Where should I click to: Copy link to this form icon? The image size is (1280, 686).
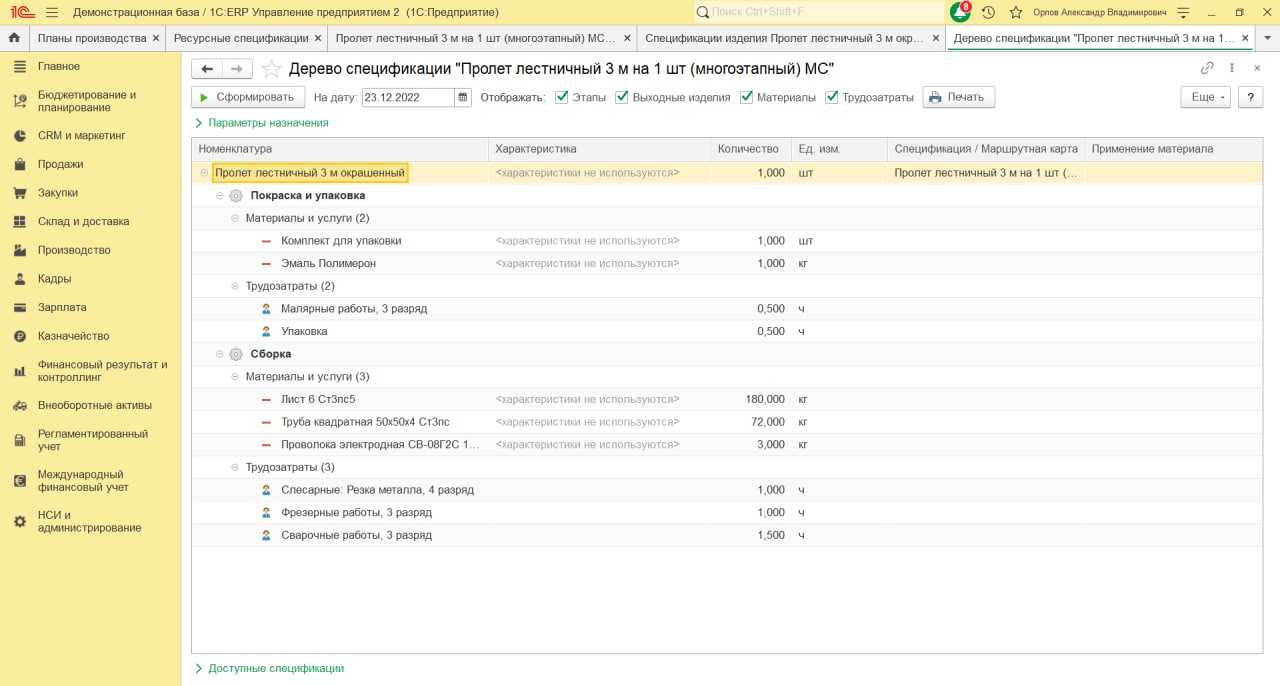[1207, 68]
